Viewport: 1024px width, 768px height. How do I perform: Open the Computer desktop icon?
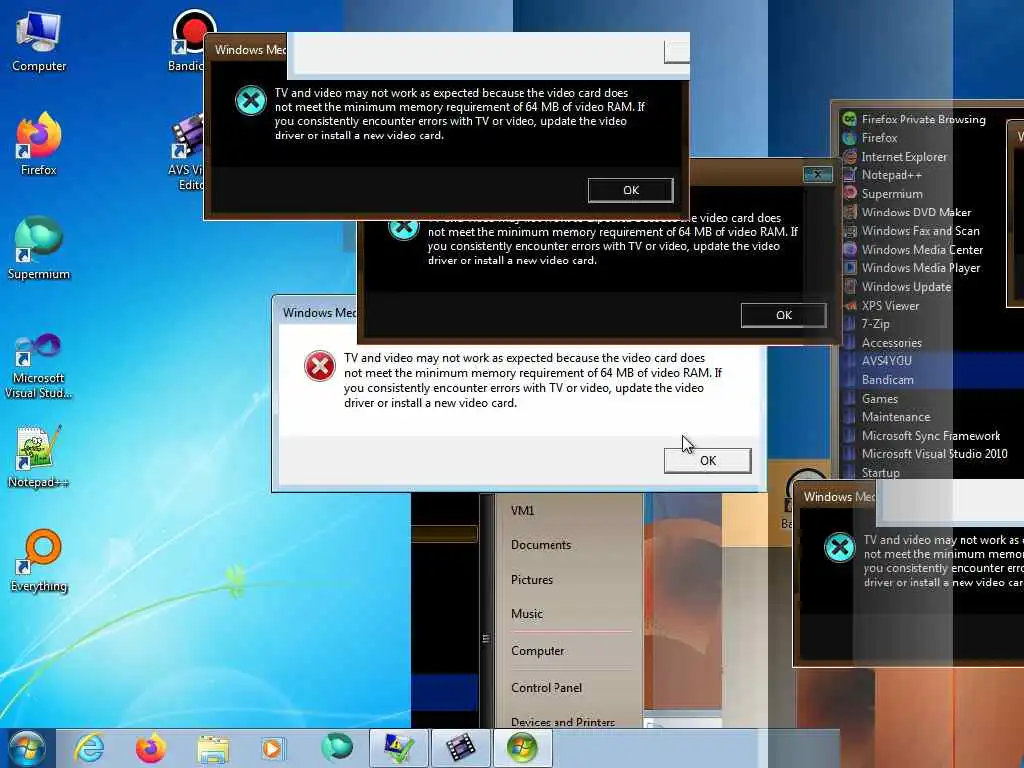(x=39, y=42)
